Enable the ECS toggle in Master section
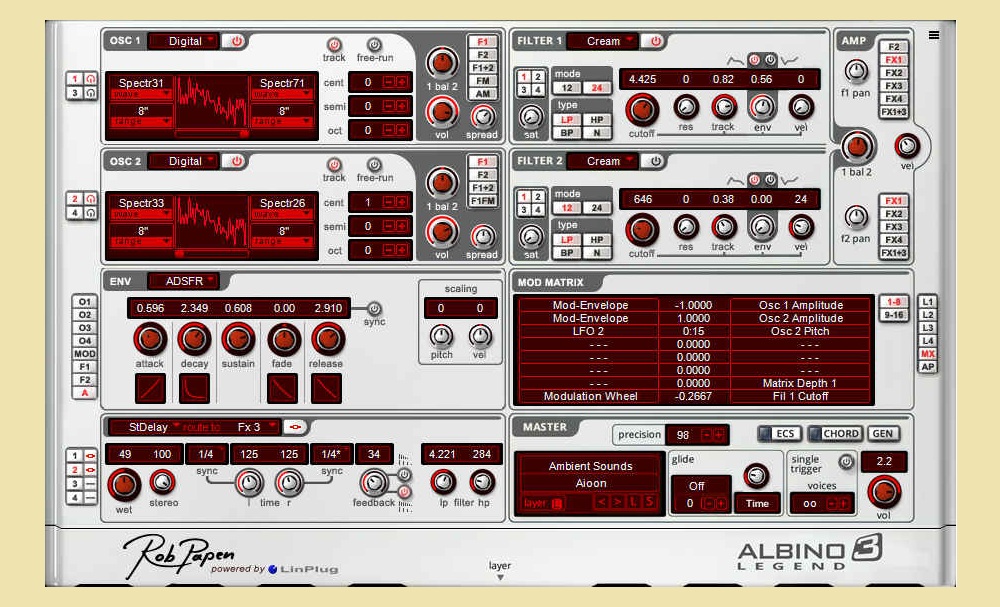Screen dimensions: 1000x607 pyautogui.click(x=786, y=433)
